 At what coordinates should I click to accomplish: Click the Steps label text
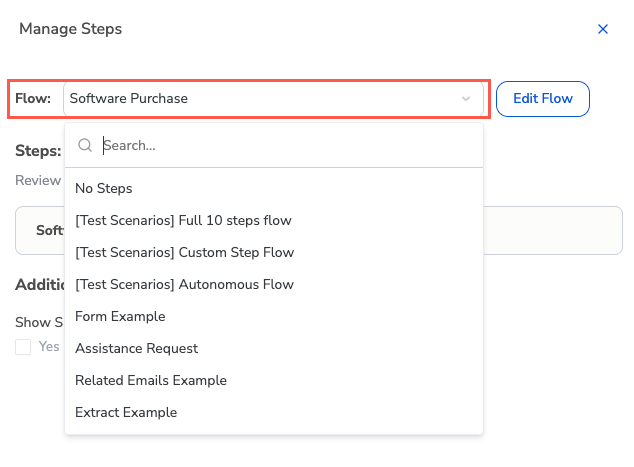[38, 151]
